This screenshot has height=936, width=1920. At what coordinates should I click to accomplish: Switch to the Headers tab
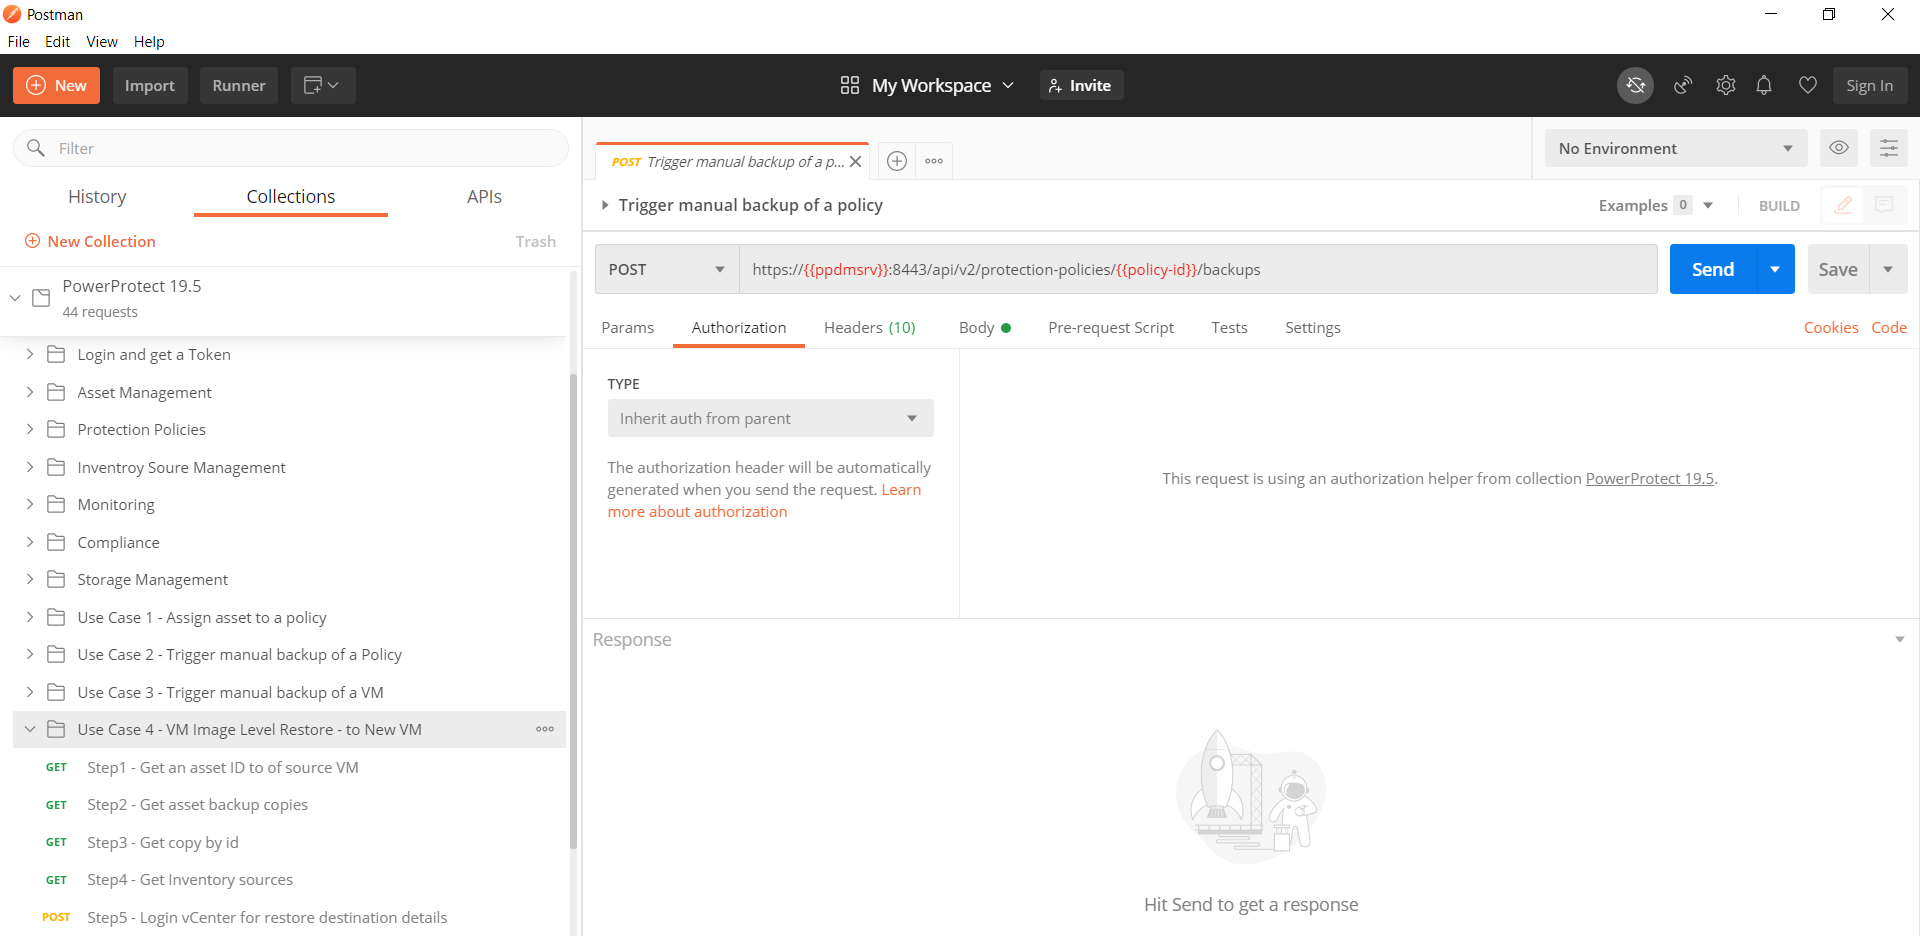point(869,327)
